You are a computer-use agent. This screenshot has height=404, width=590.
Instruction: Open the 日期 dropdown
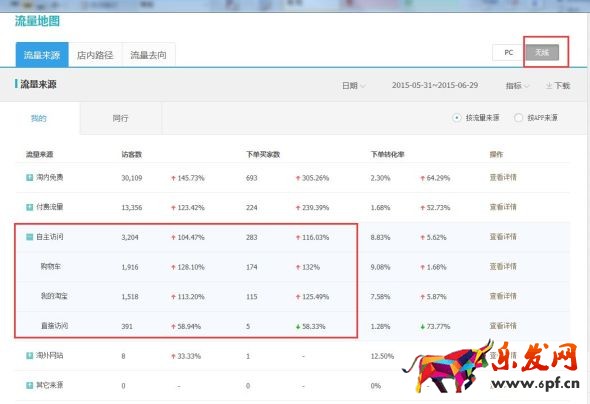[x=353, y=86]
